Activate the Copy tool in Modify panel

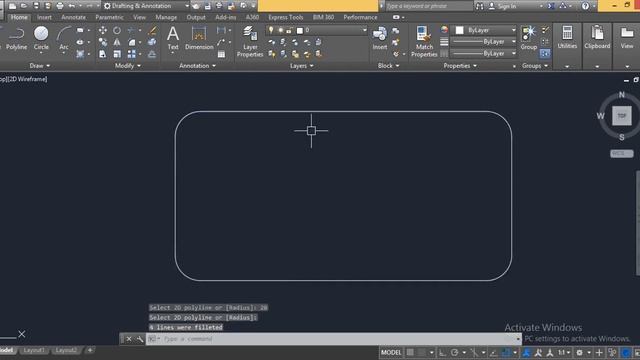(102, 42)
